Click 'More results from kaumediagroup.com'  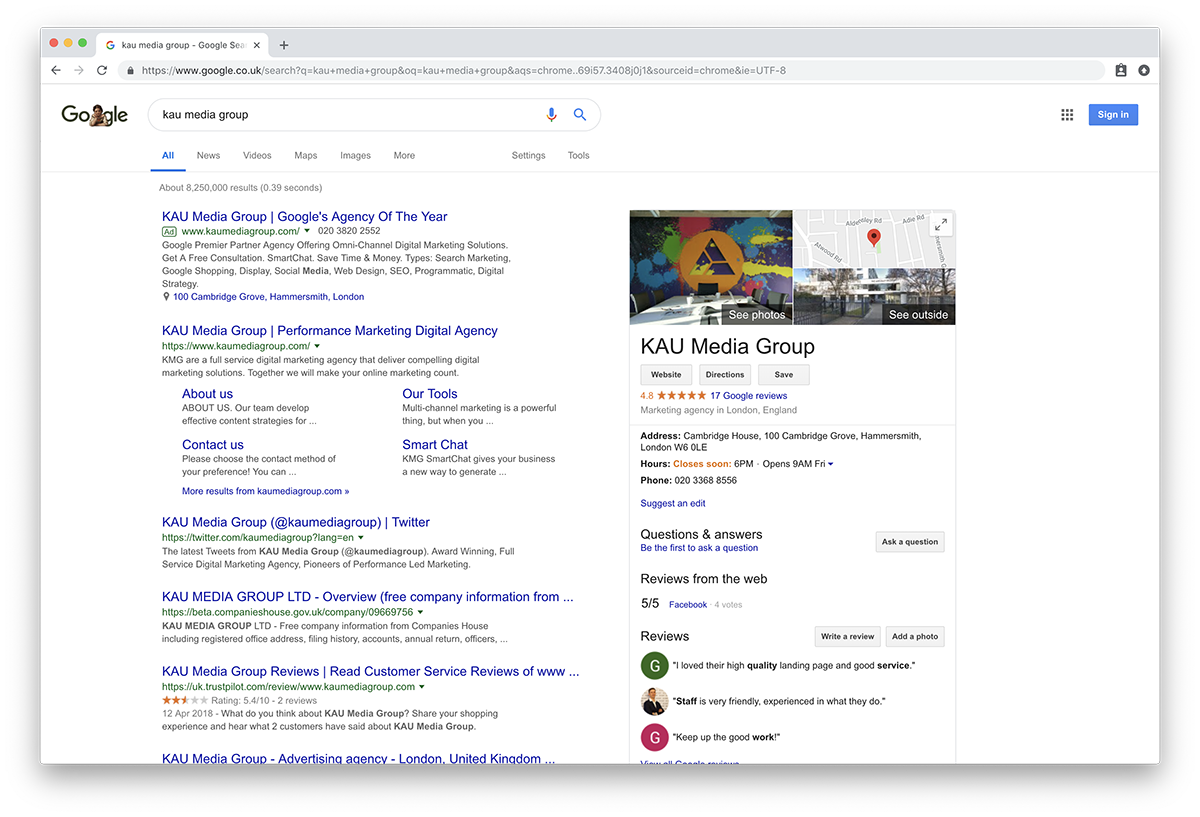click(x=266, y=492)
